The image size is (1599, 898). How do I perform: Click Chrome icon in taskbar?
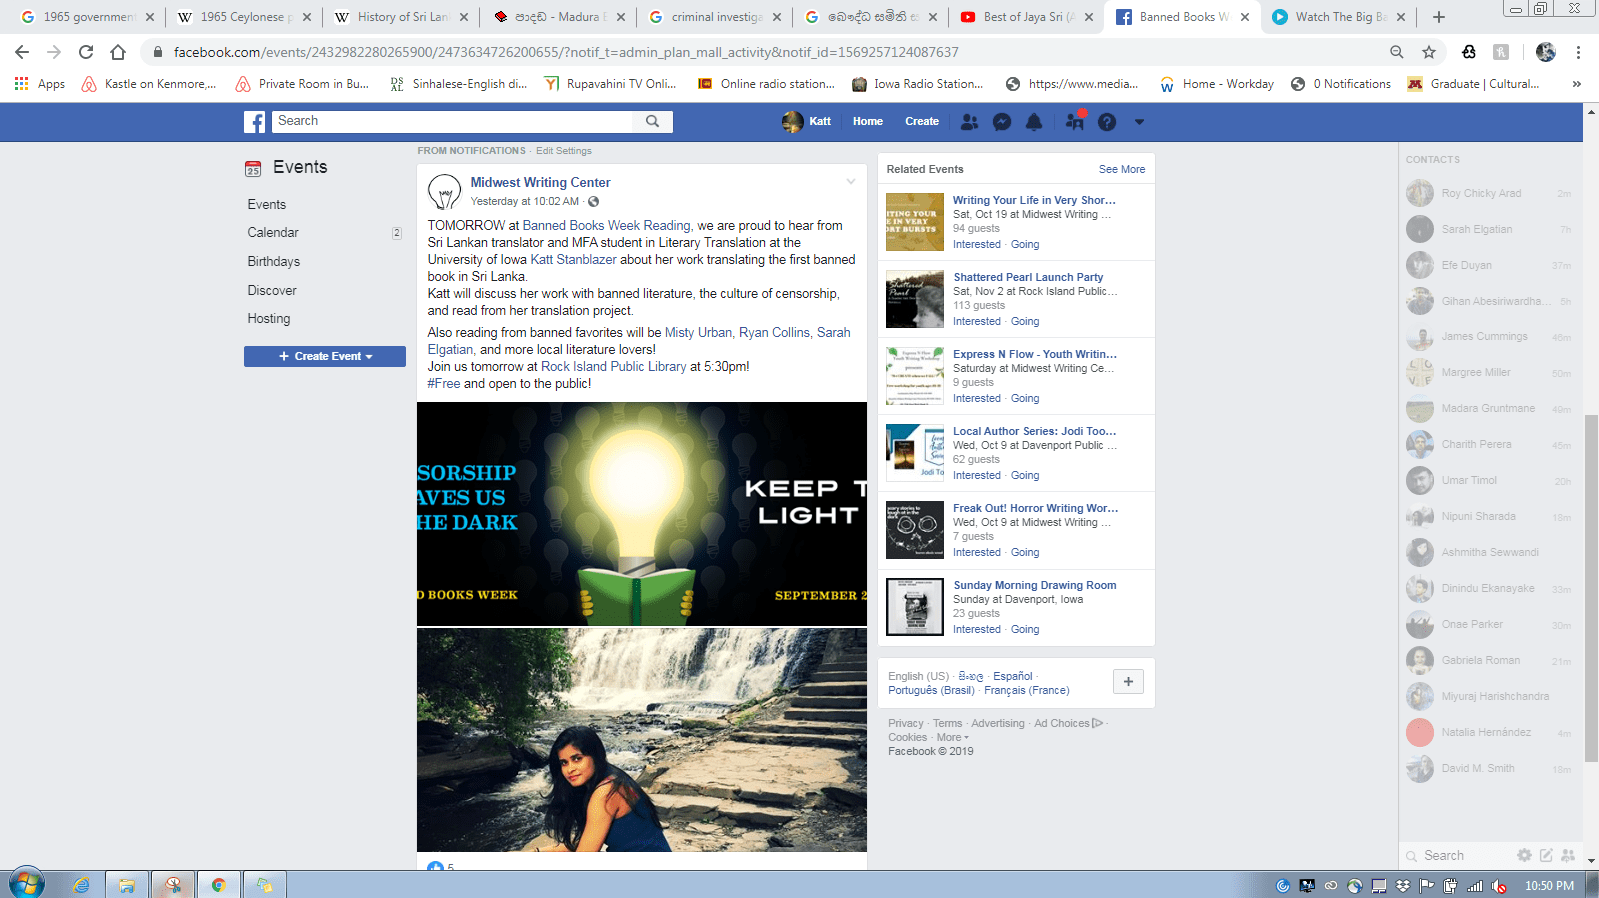point(218,885)
